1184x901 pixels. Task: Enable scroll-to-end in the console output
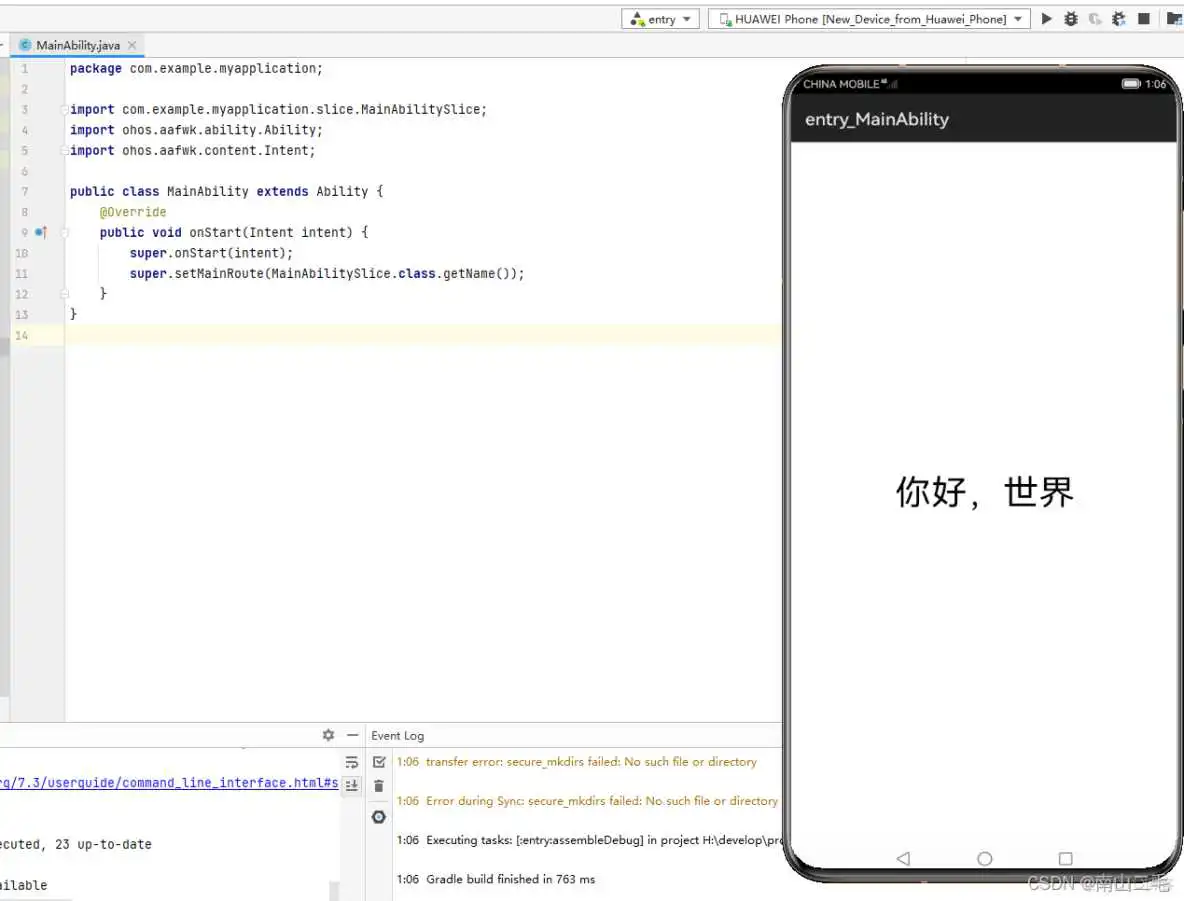pos(352,786)
